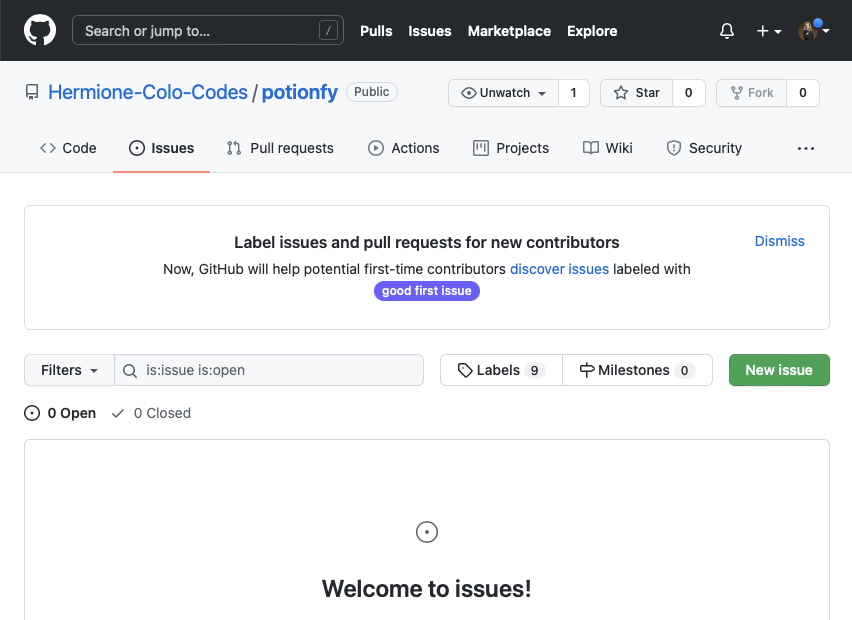Click the Fork button
Image resolution: width=852 pixels, height=620 pixels.
(x=751, y=93)
